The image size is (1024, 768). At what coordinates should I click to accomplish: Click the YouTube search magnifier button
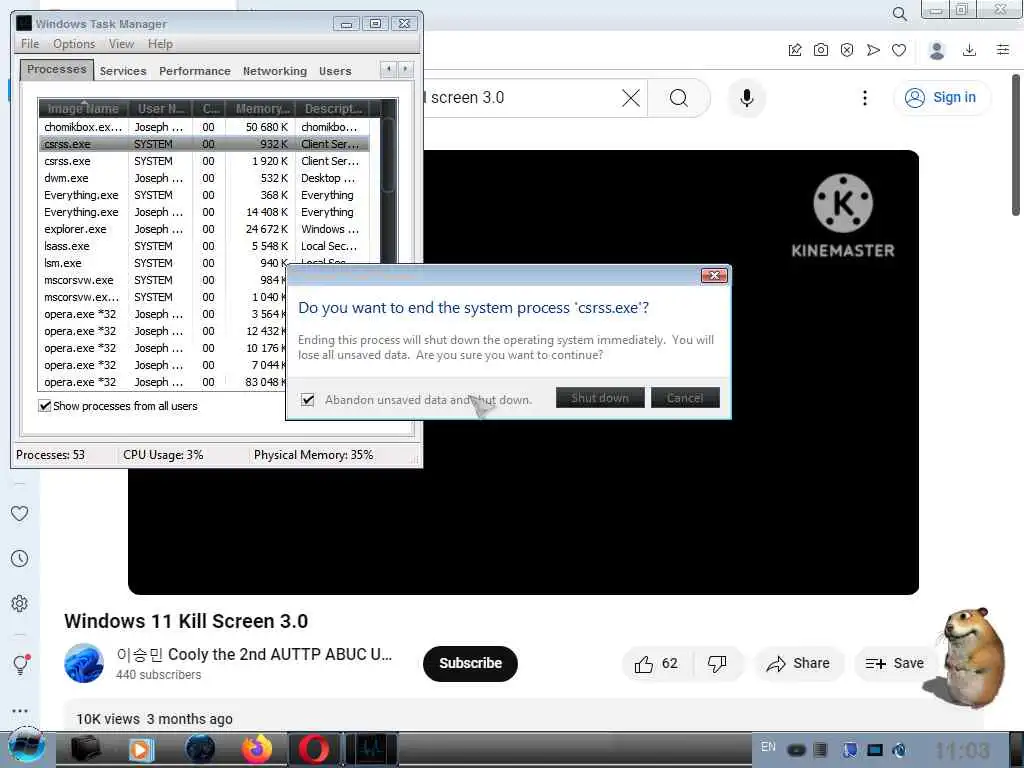[679, 98]
